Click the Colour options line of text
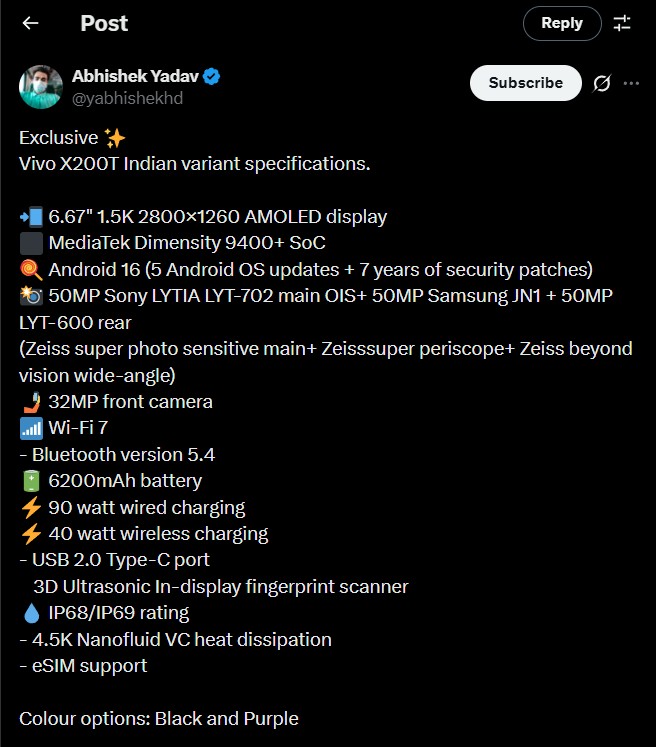656x747 pixels. tap(159, 718)
